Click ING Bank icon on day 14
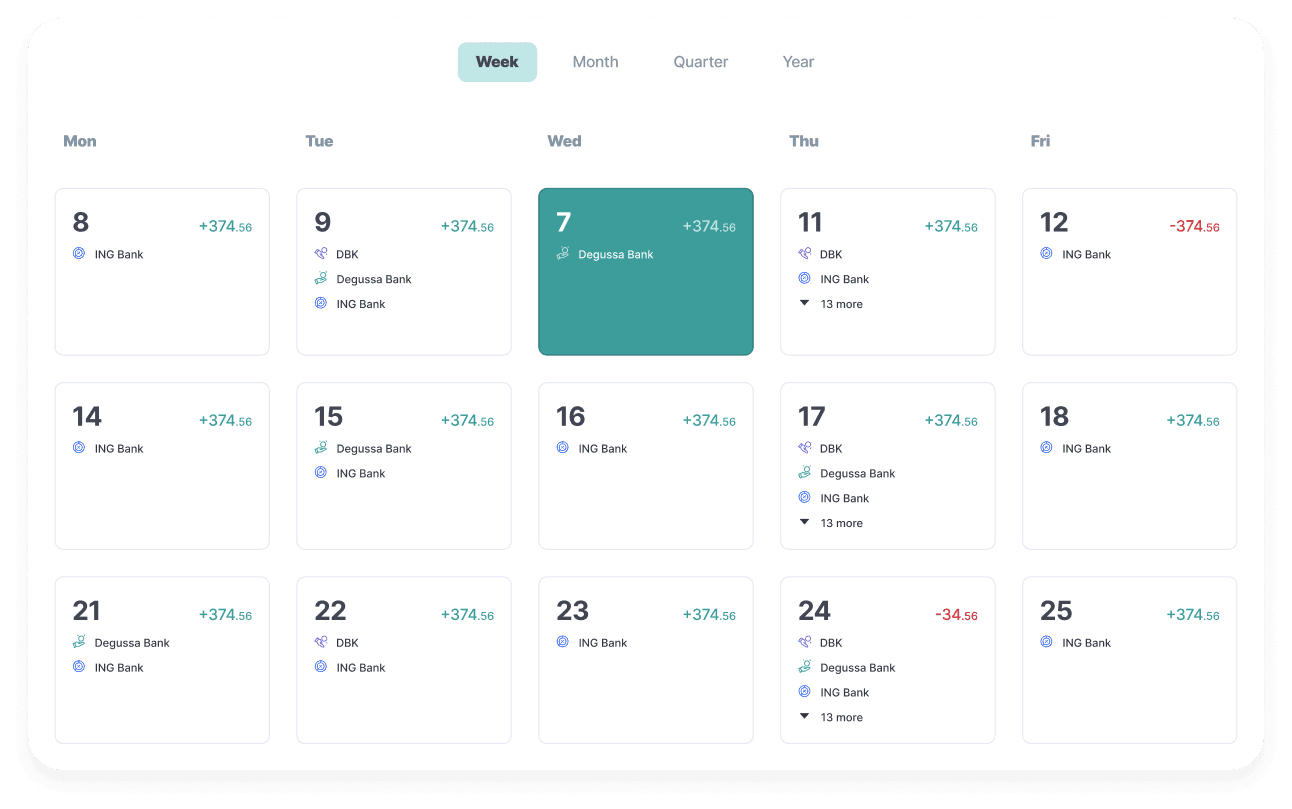The width and height of the screenshot is (1292, 809). click(x=79, y=448)
